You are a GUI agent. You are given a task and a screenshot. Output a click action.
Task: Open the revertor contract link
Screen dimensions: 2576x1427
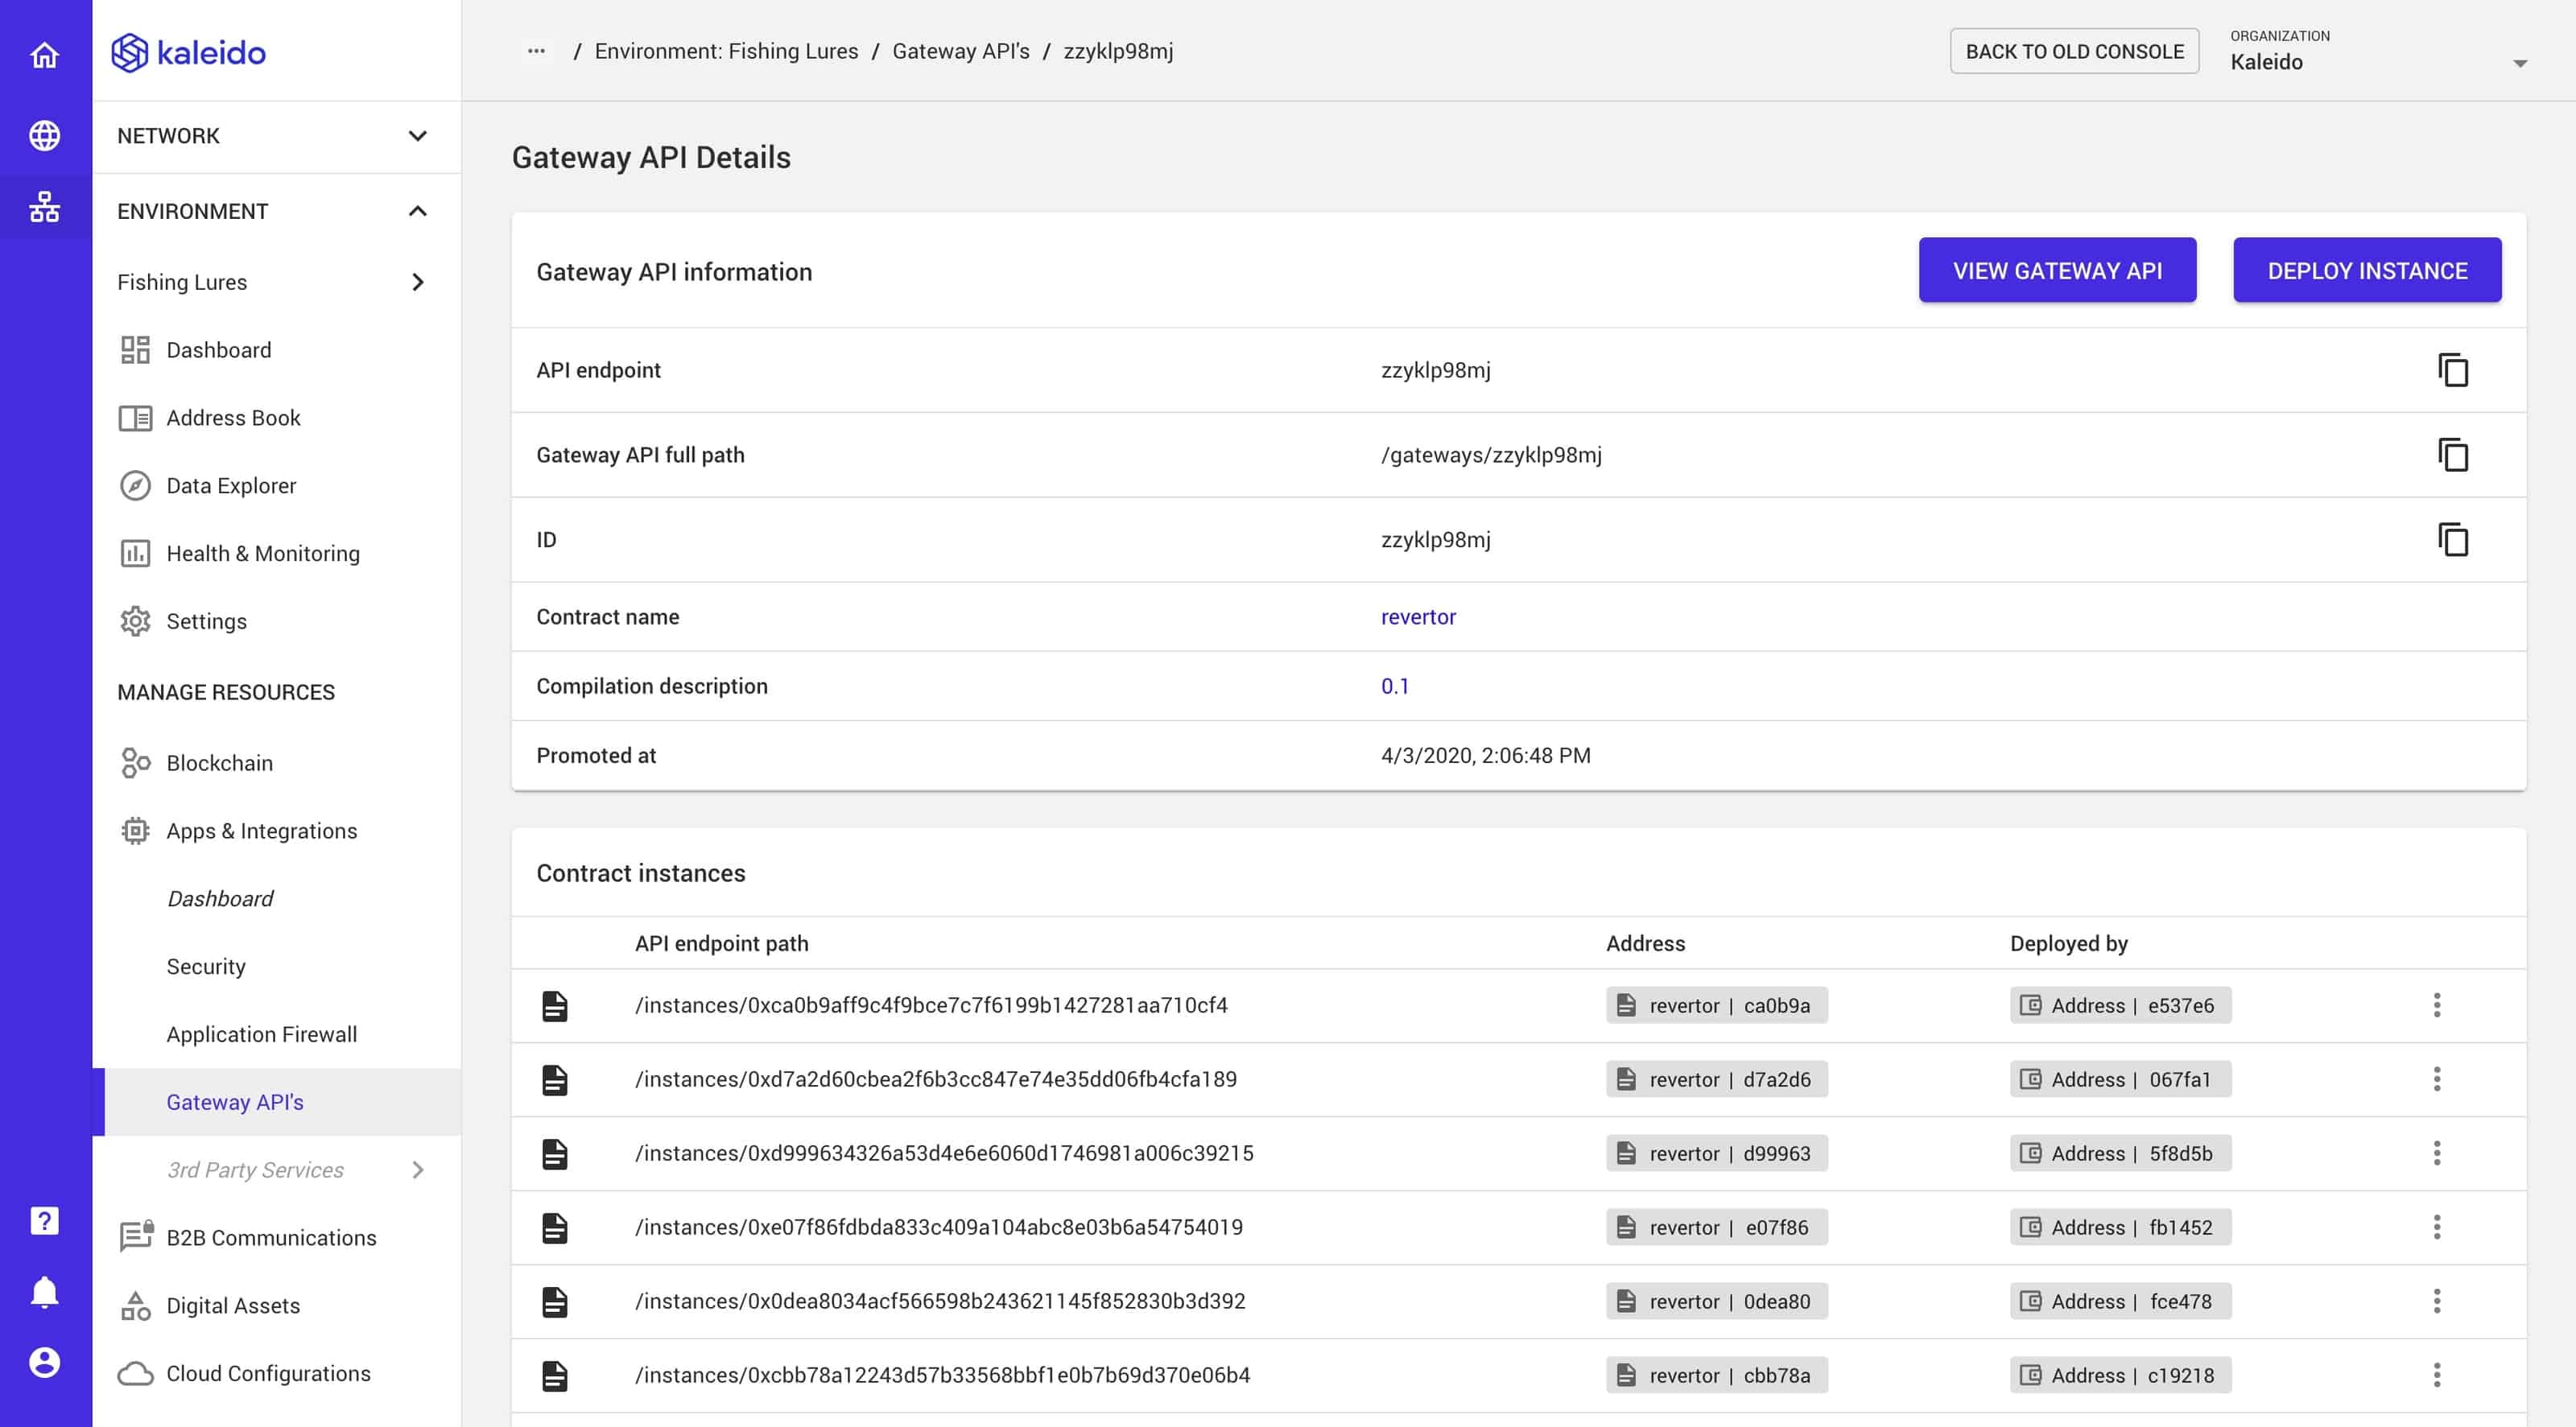(x=1418, y=617)
